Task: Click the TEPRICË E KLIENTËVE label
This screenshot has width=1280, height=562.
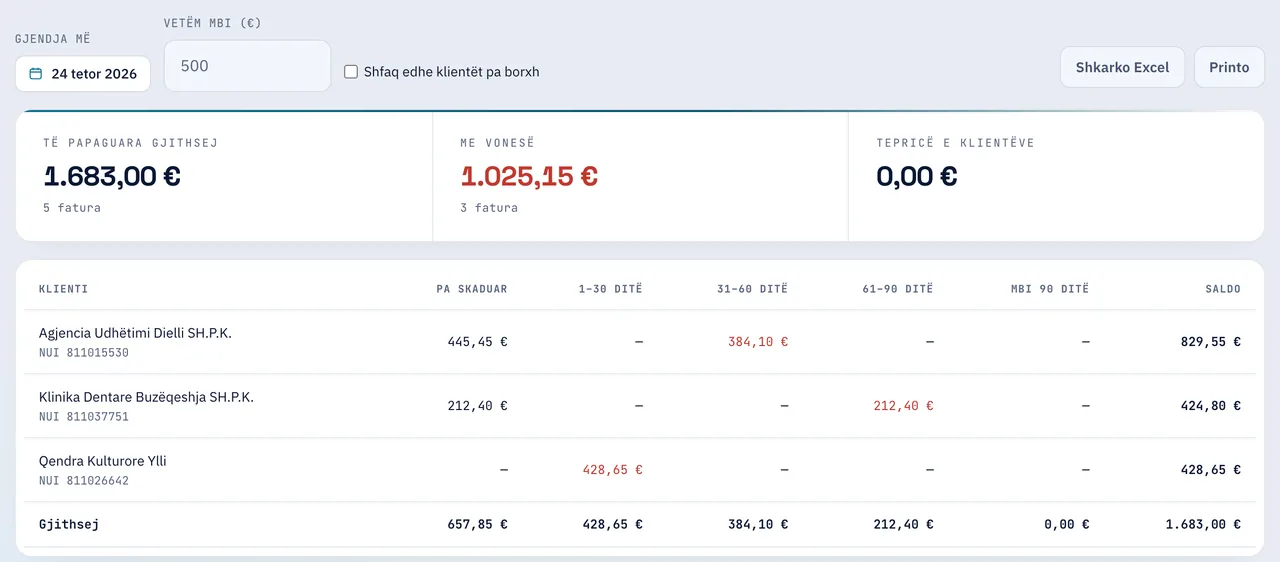Action: coord(956,143)
